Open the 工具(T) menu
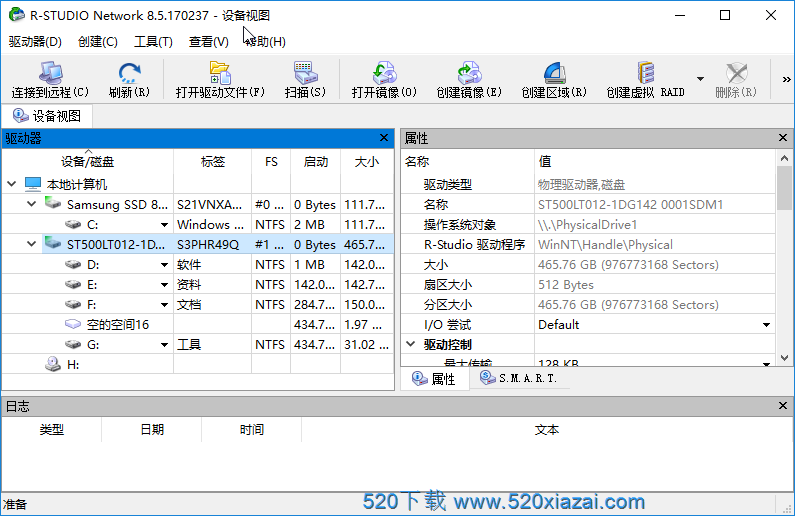This screenshot has width=795, height=516. pos(153,42)
